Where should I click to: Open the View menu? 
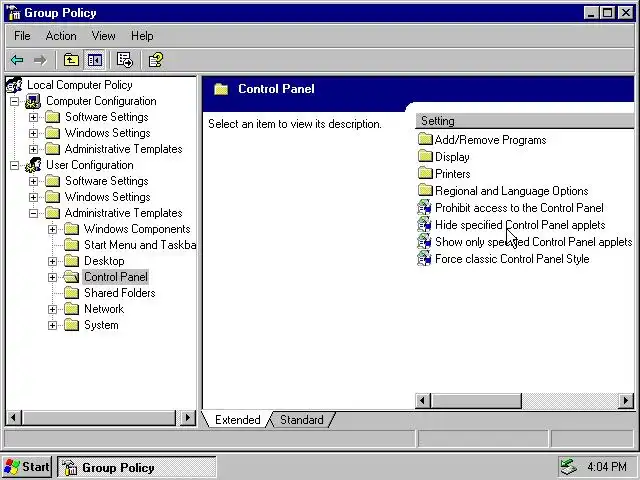[103, 36]
